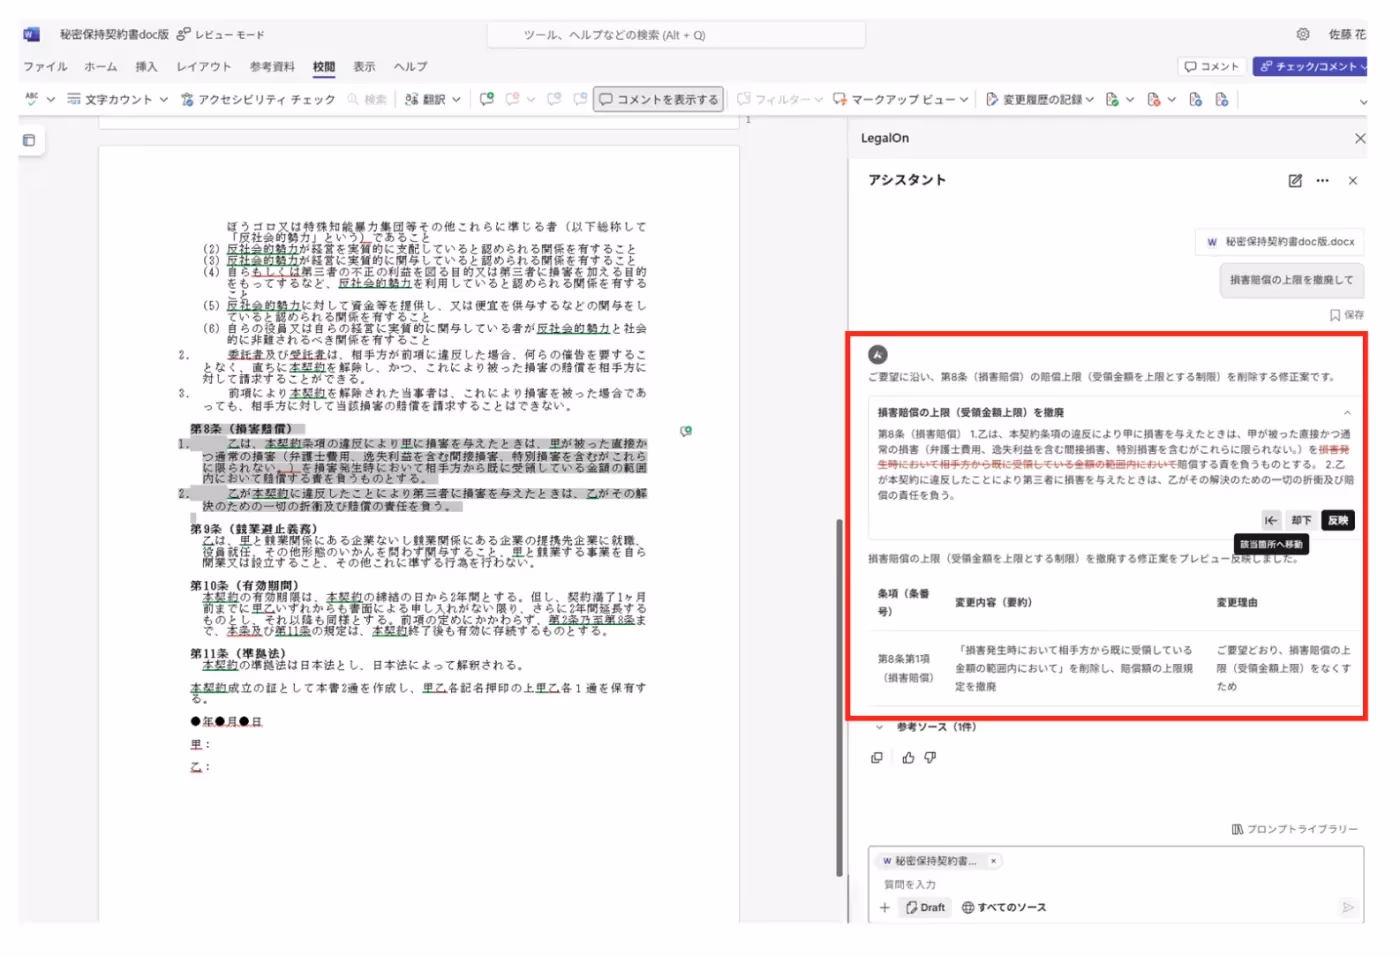
Task: Open the すべてのソース selector
Action: [x=1004, y=908]
